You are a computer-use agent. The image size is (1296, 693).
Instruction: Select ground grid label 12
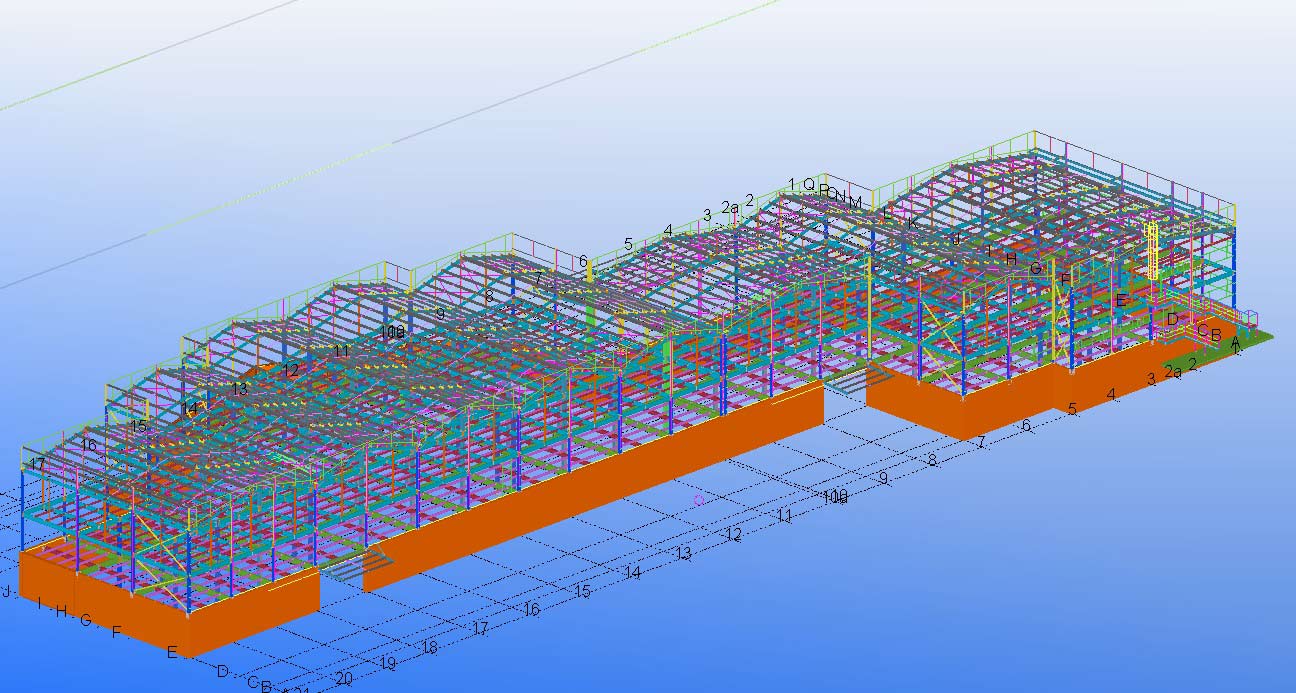(734, 535)
